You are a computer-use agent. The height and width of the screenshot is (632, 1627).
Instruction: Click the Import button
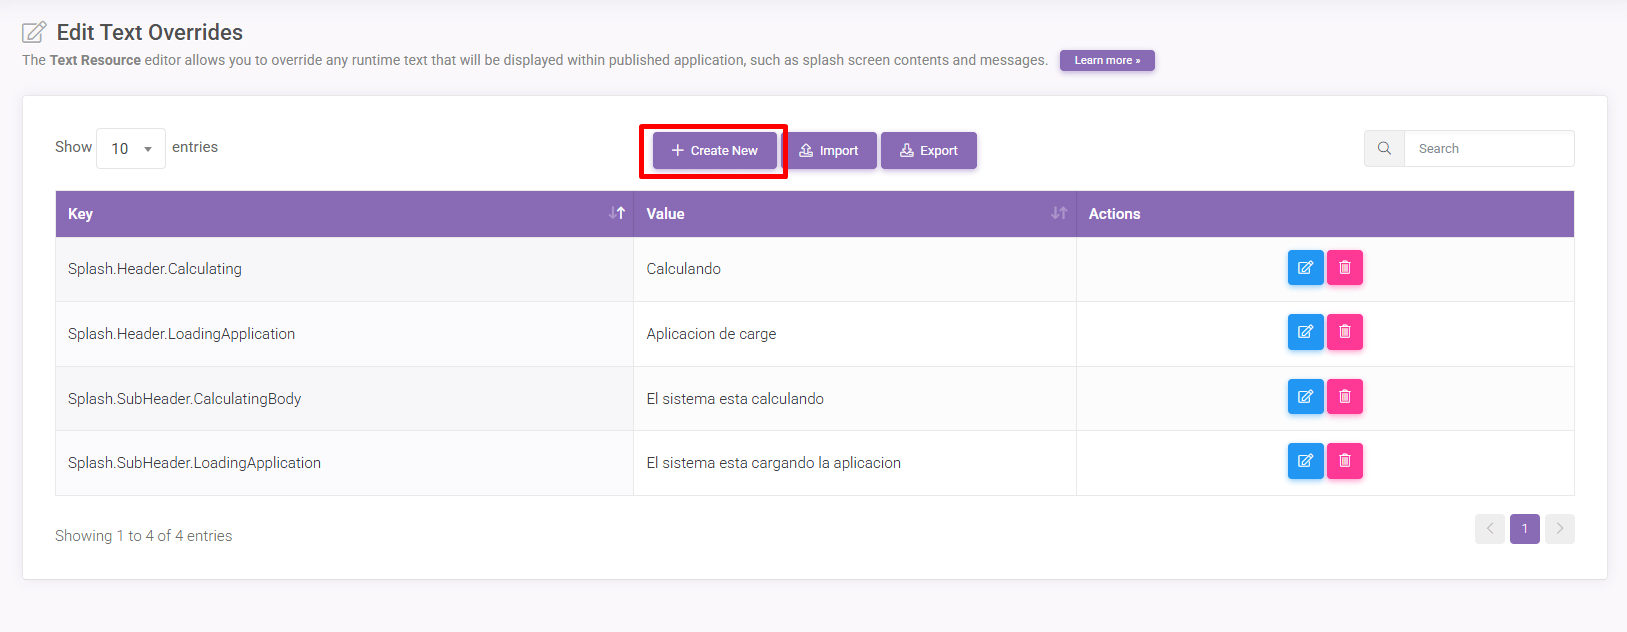[829, 151]
